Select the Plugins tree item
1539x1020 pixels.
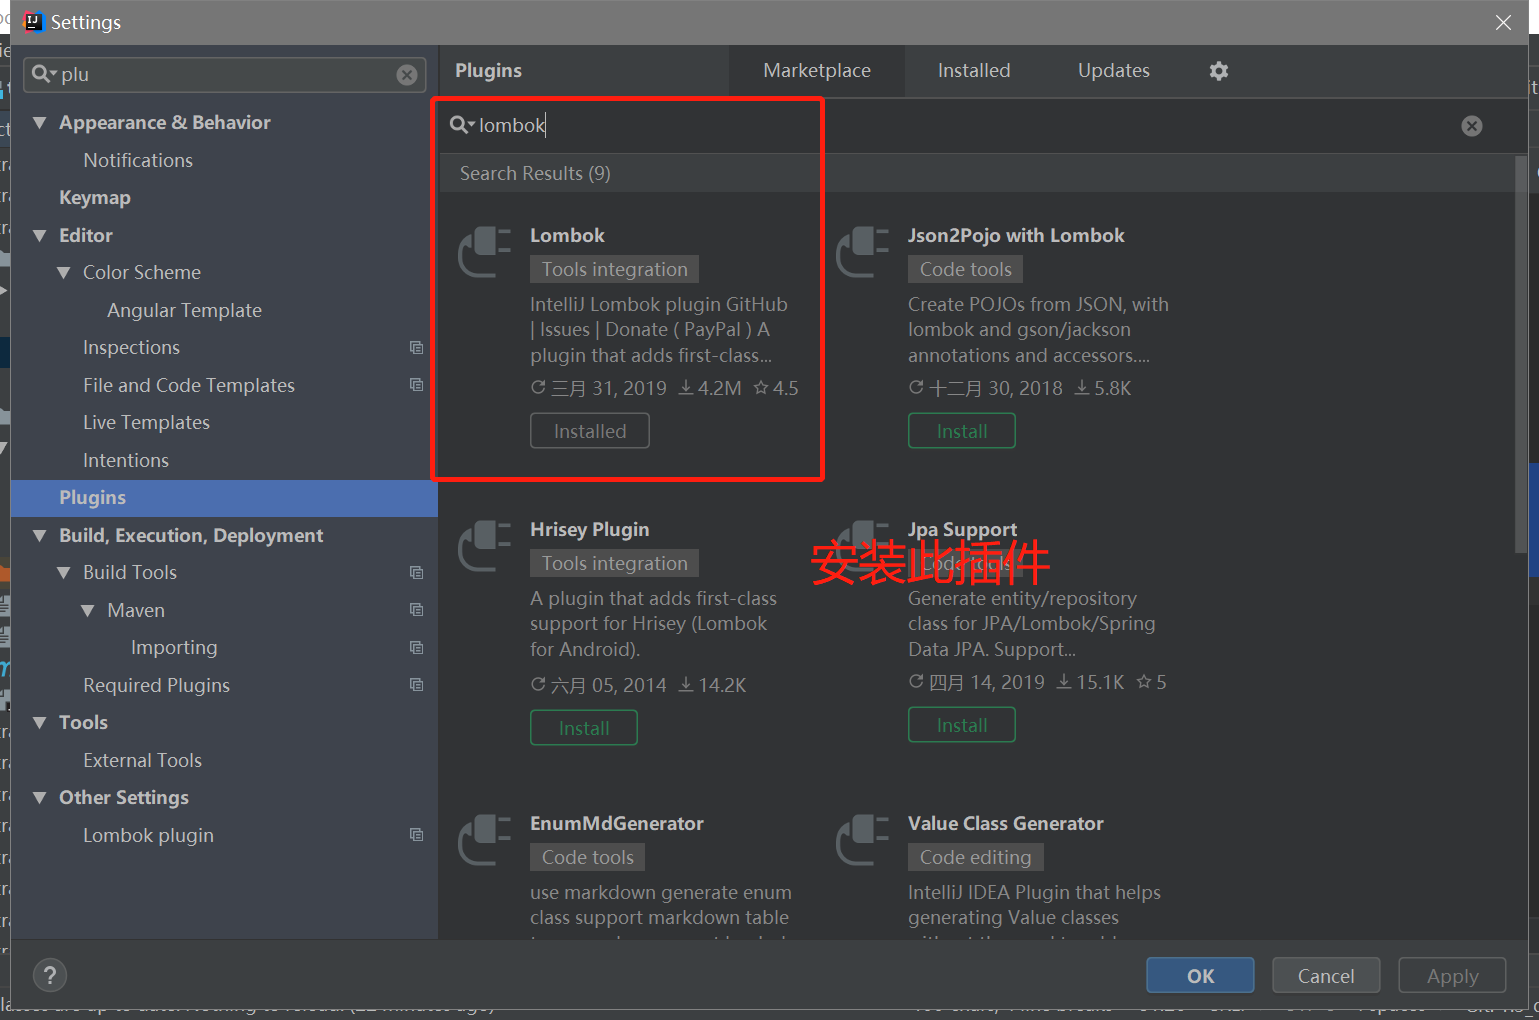(x=224, y=498)
